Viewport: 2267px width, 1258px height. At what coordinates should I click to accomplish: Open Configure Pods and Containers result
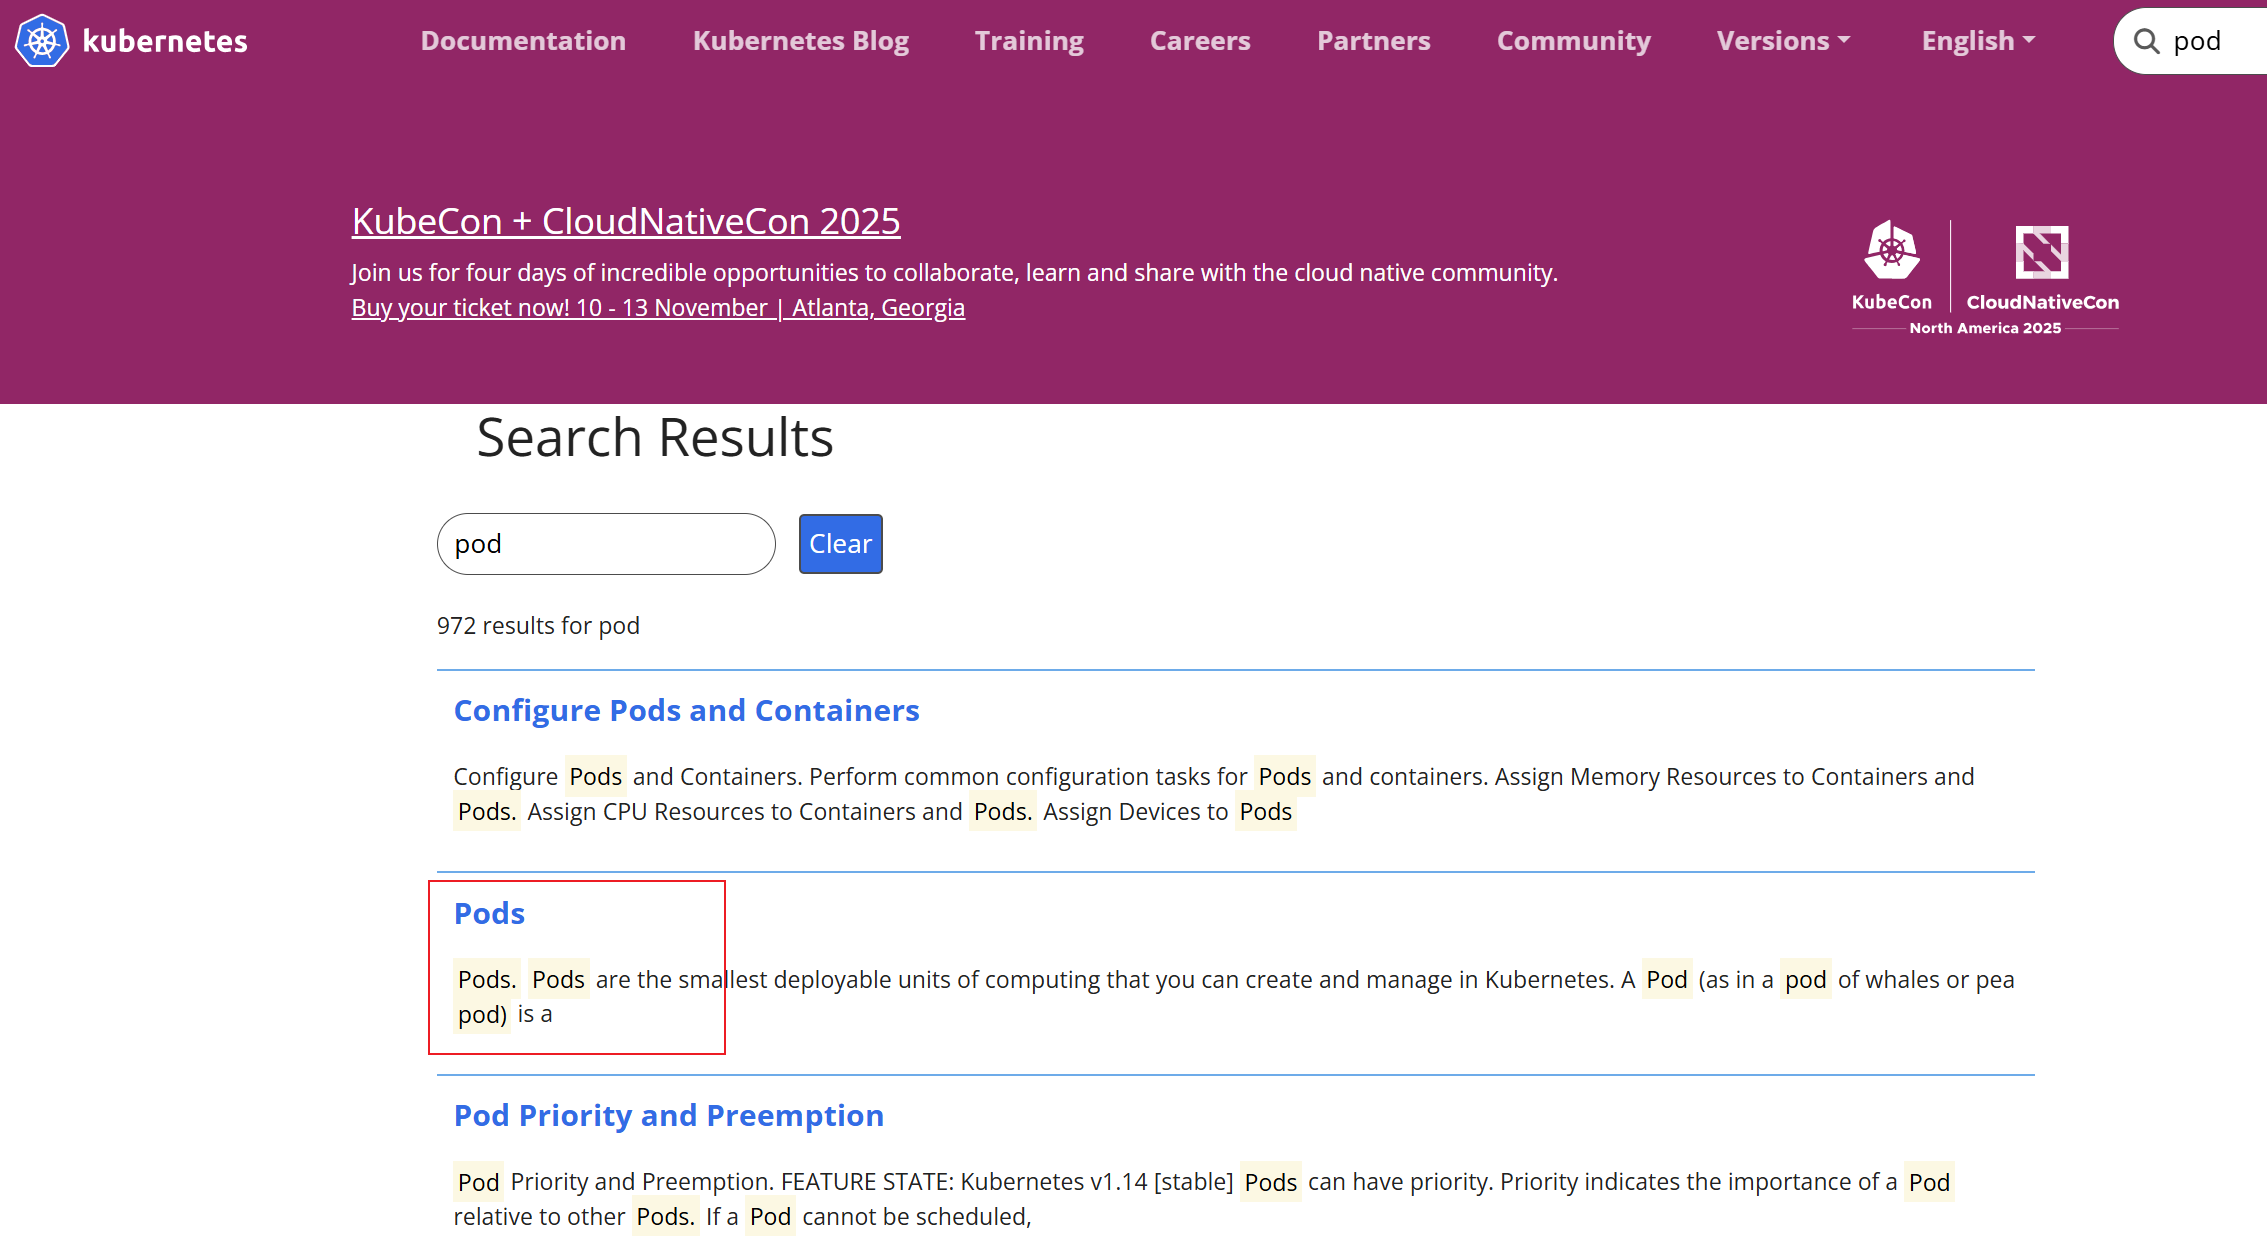[x=686, y=710]
